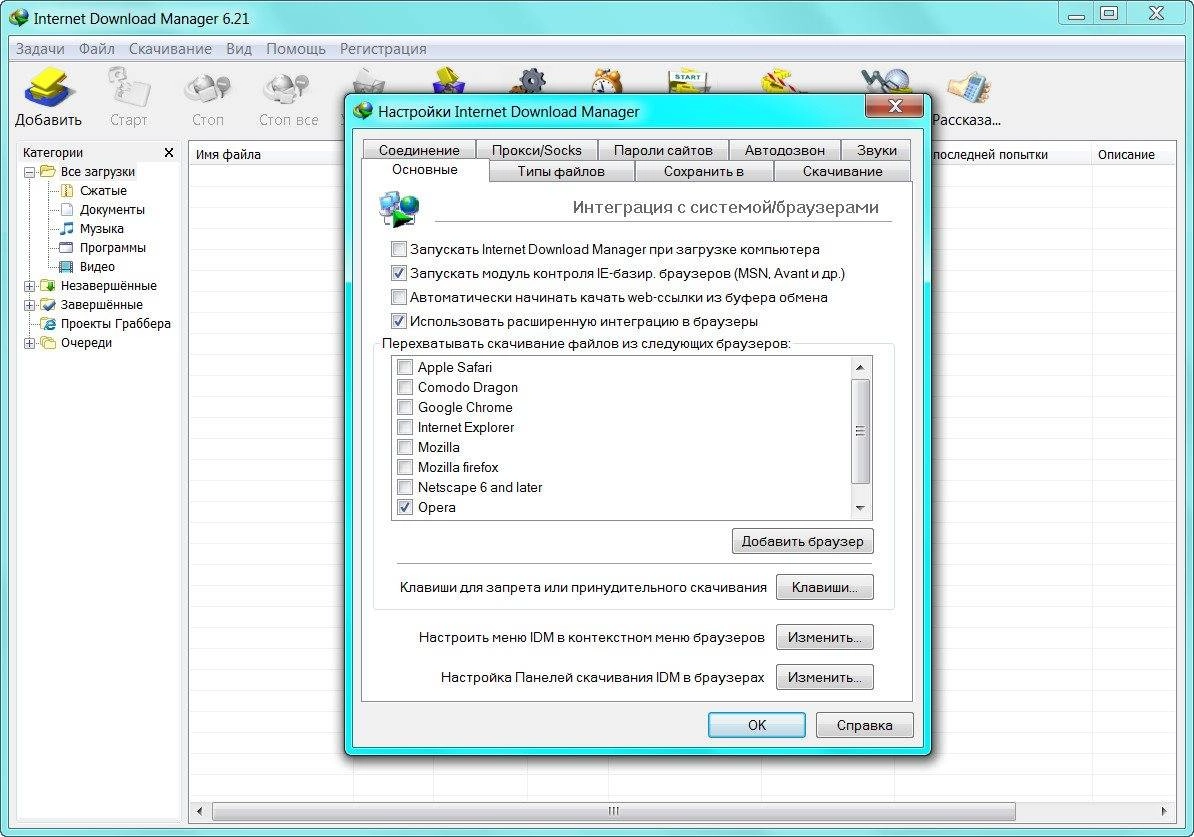Open the Вид menu
The height and width of the screenshot is (837, 1194).
click(x=238, y=49)
